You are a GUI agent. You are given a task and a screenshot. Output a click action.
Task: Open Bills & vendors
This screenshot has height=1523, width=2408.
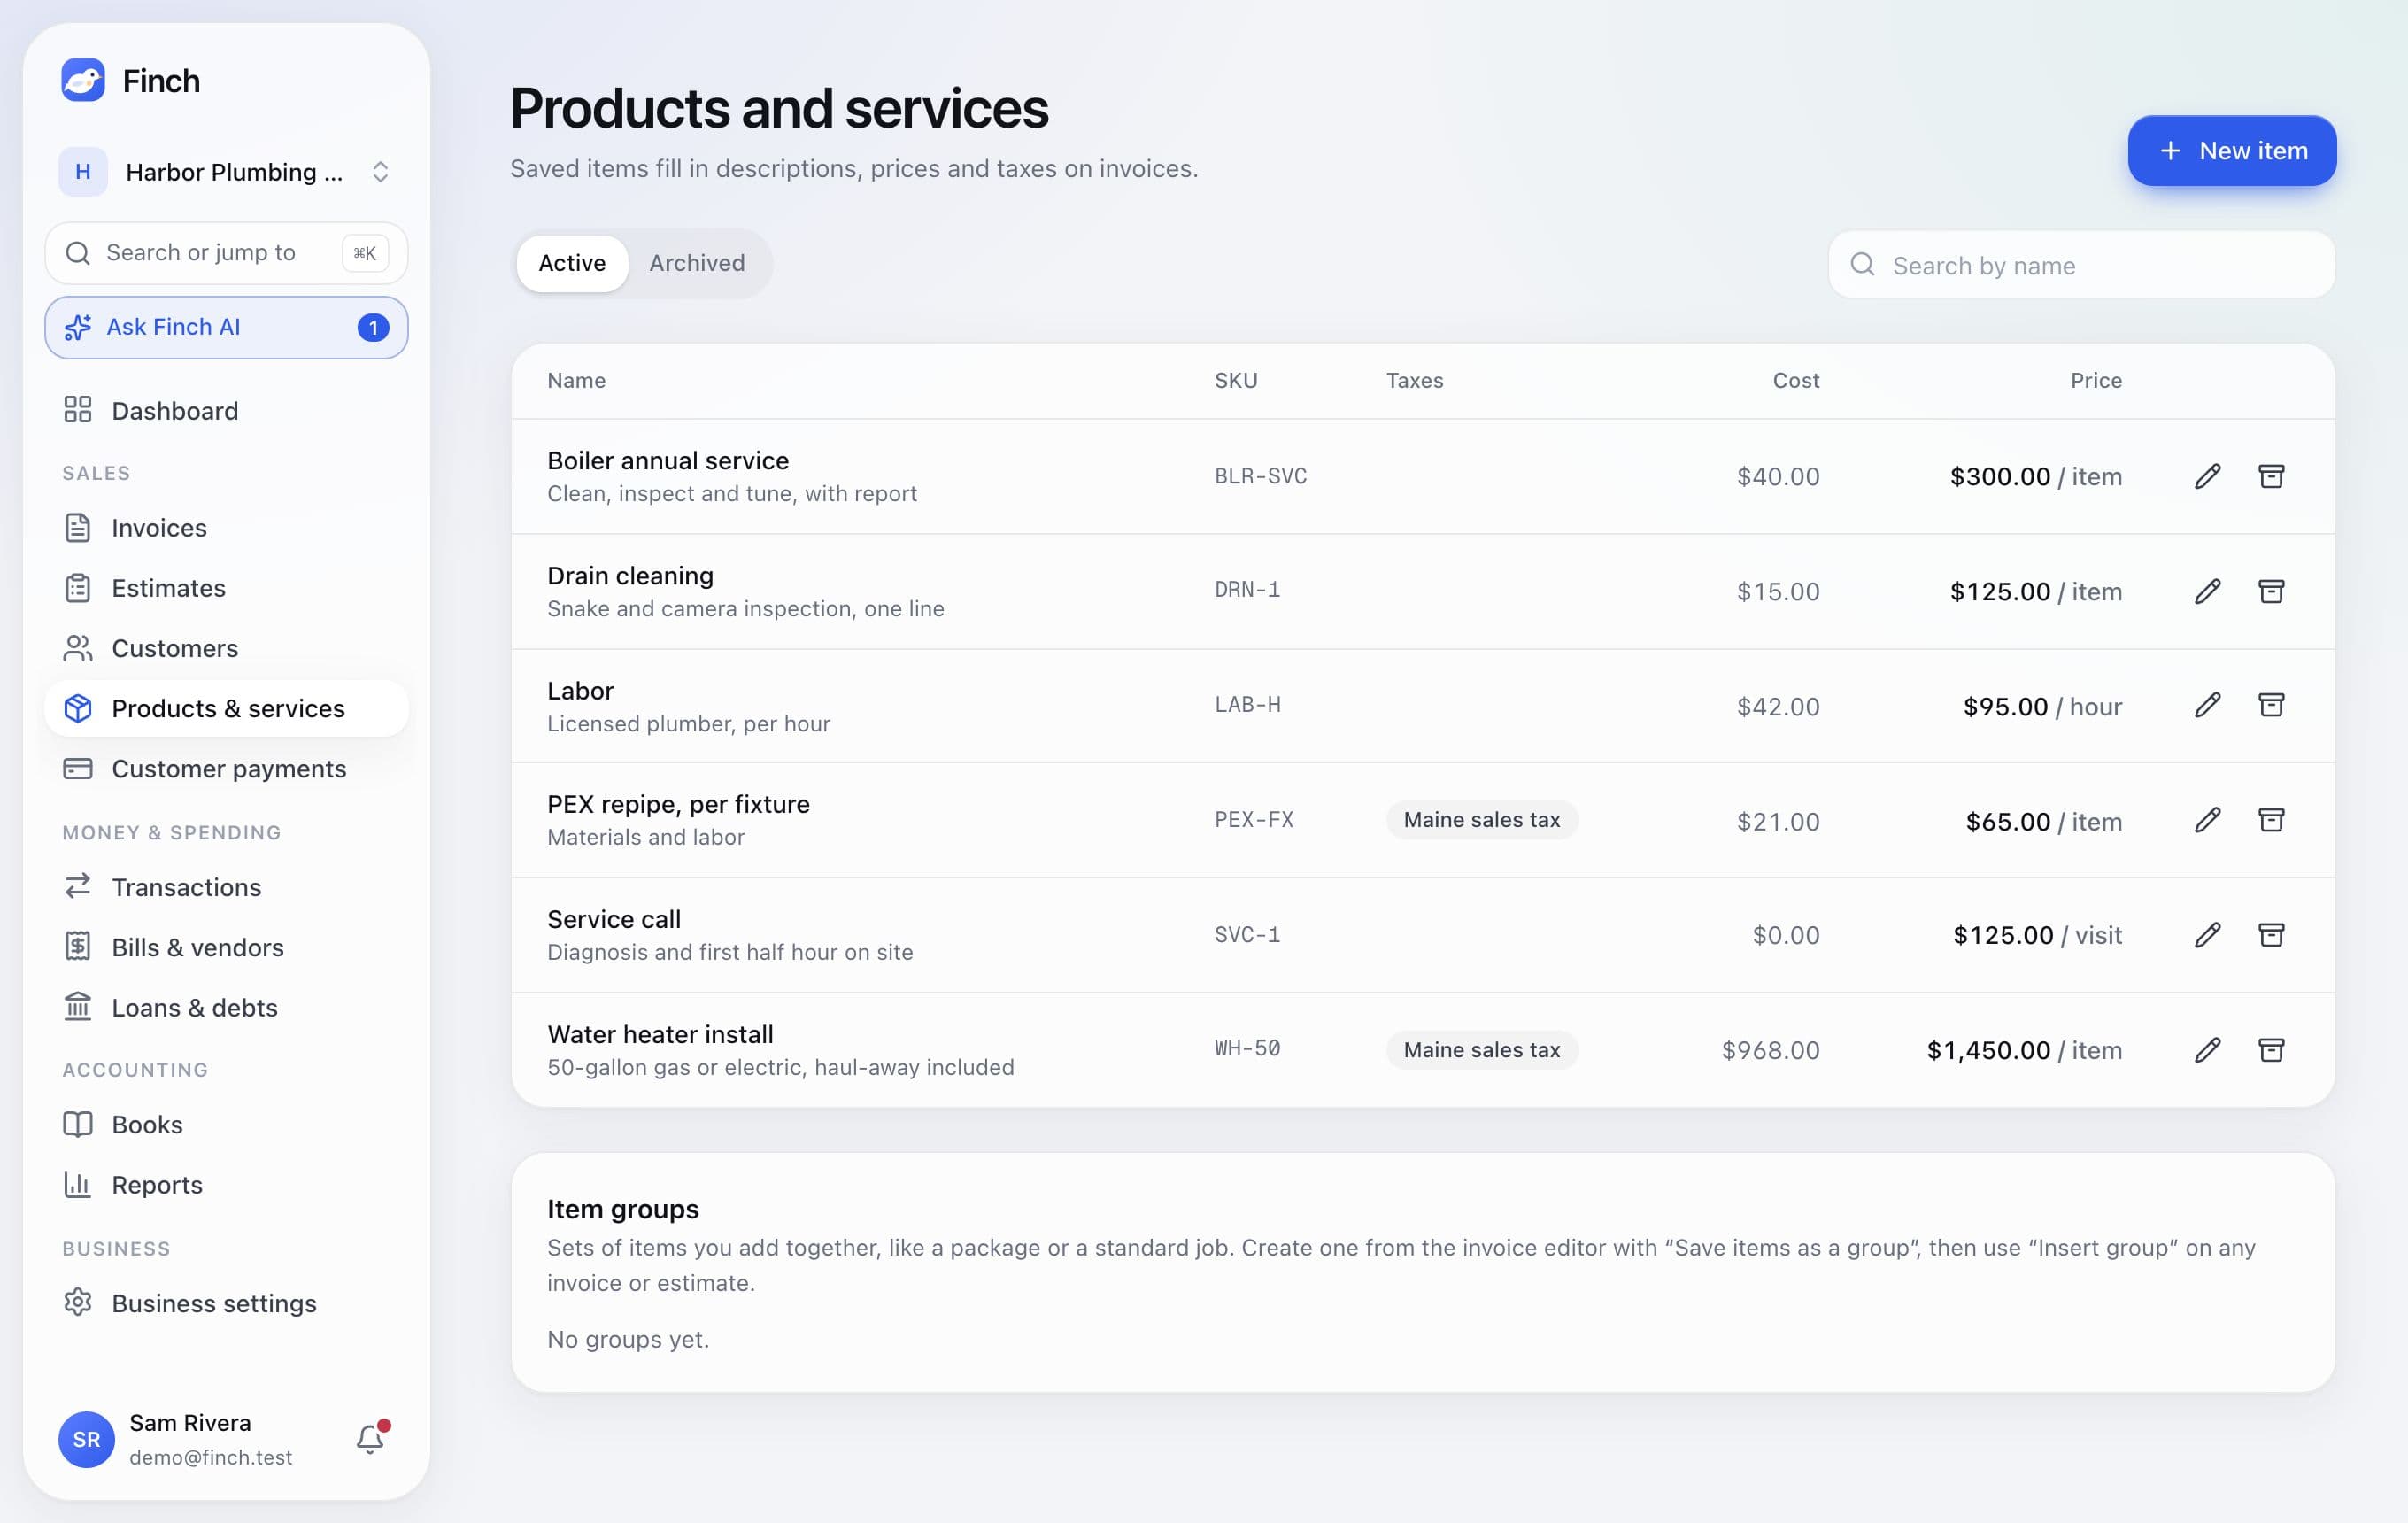pyautogui.click(x=226, y=947)
